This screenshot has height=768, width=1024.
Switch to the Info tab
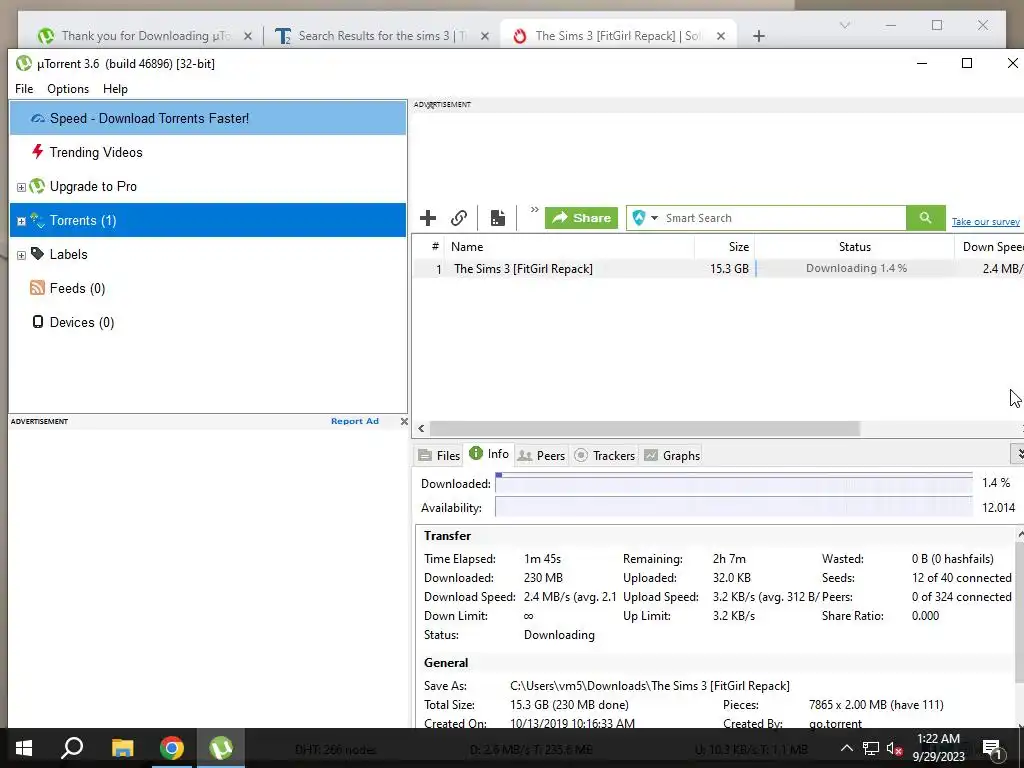489,454
